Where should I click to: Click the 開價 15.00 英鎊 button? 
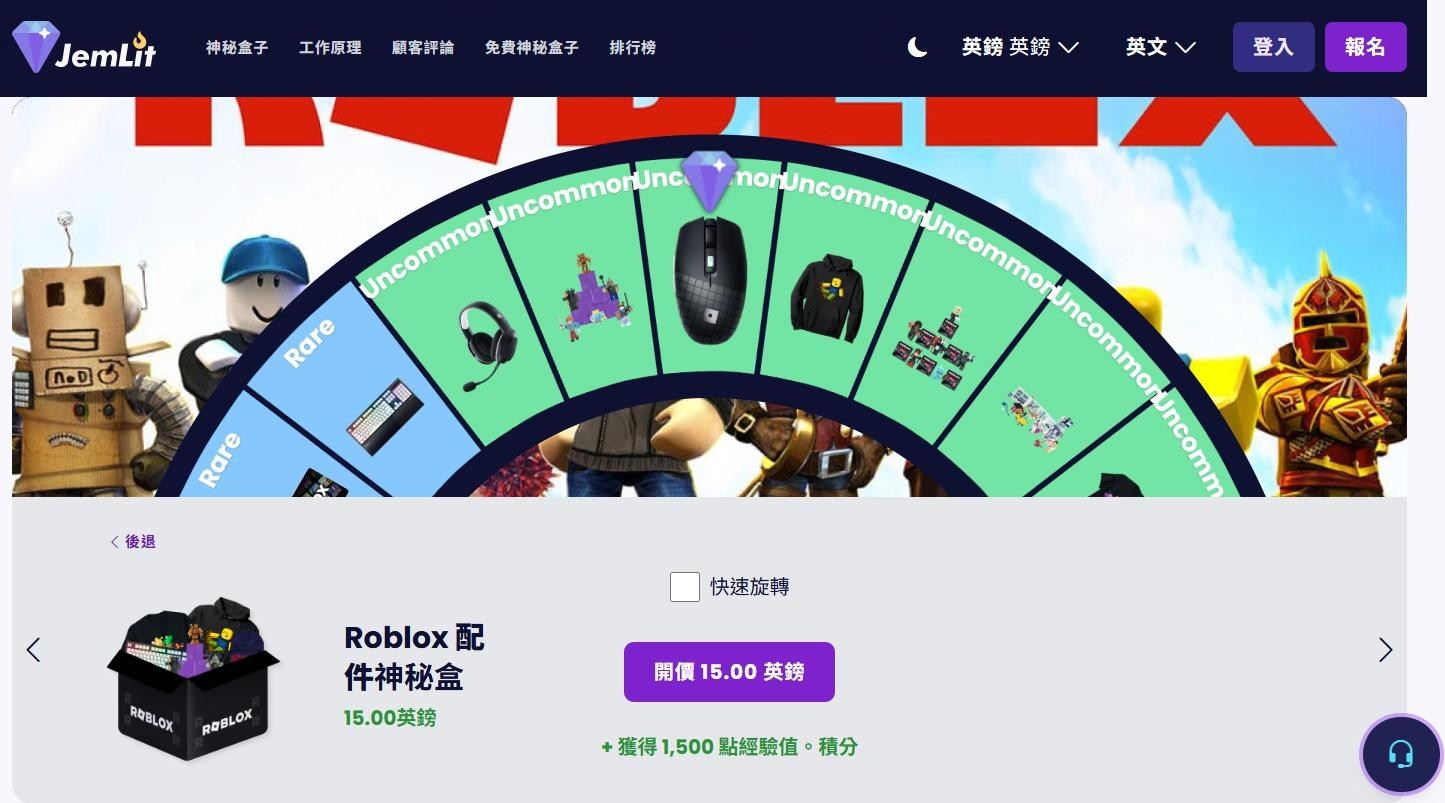click(x=729, y=672)
